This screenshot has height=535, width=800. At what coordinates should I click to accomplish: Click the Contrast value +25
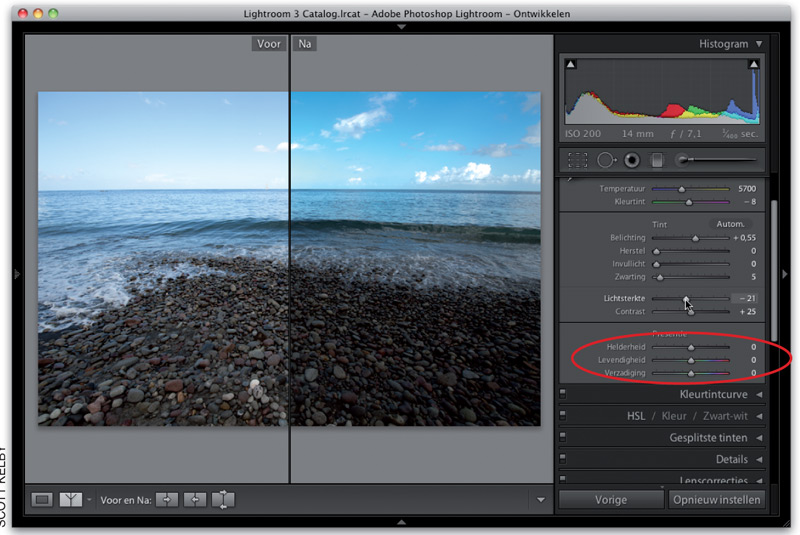click(x=747, y=312)
